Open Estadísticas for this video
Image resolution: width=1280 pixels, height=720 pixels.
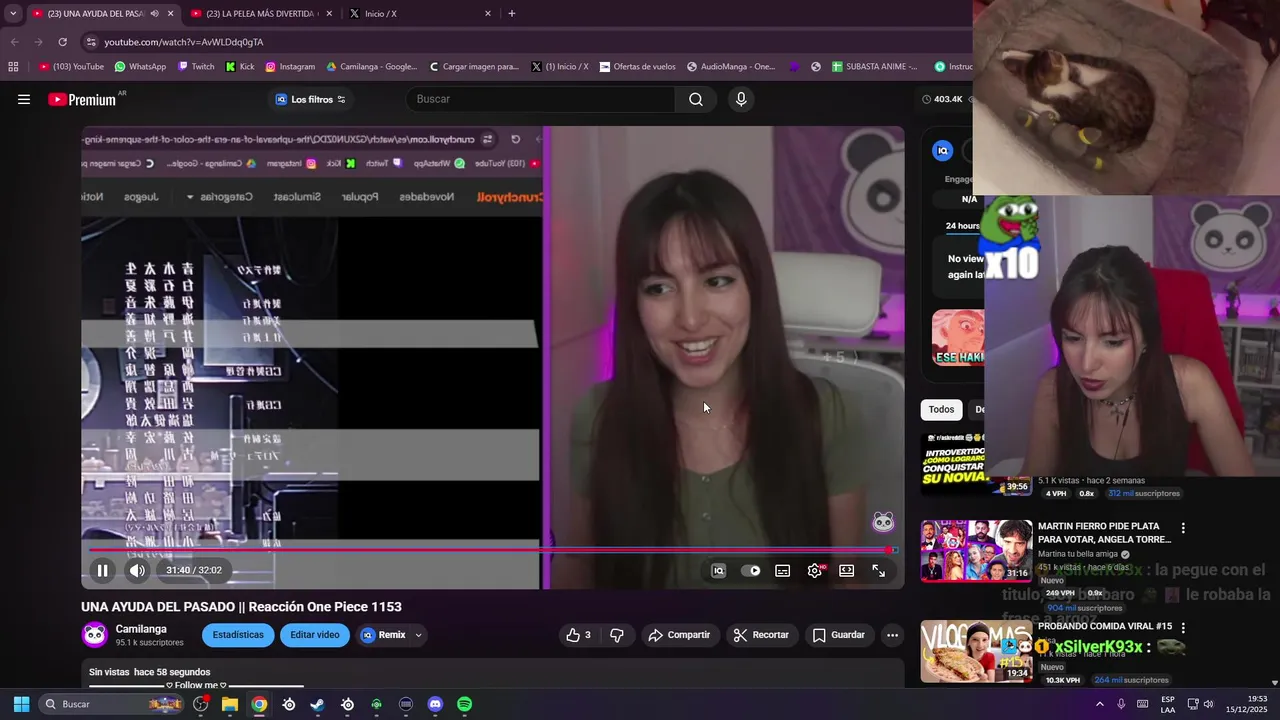(x=238, y=635)
